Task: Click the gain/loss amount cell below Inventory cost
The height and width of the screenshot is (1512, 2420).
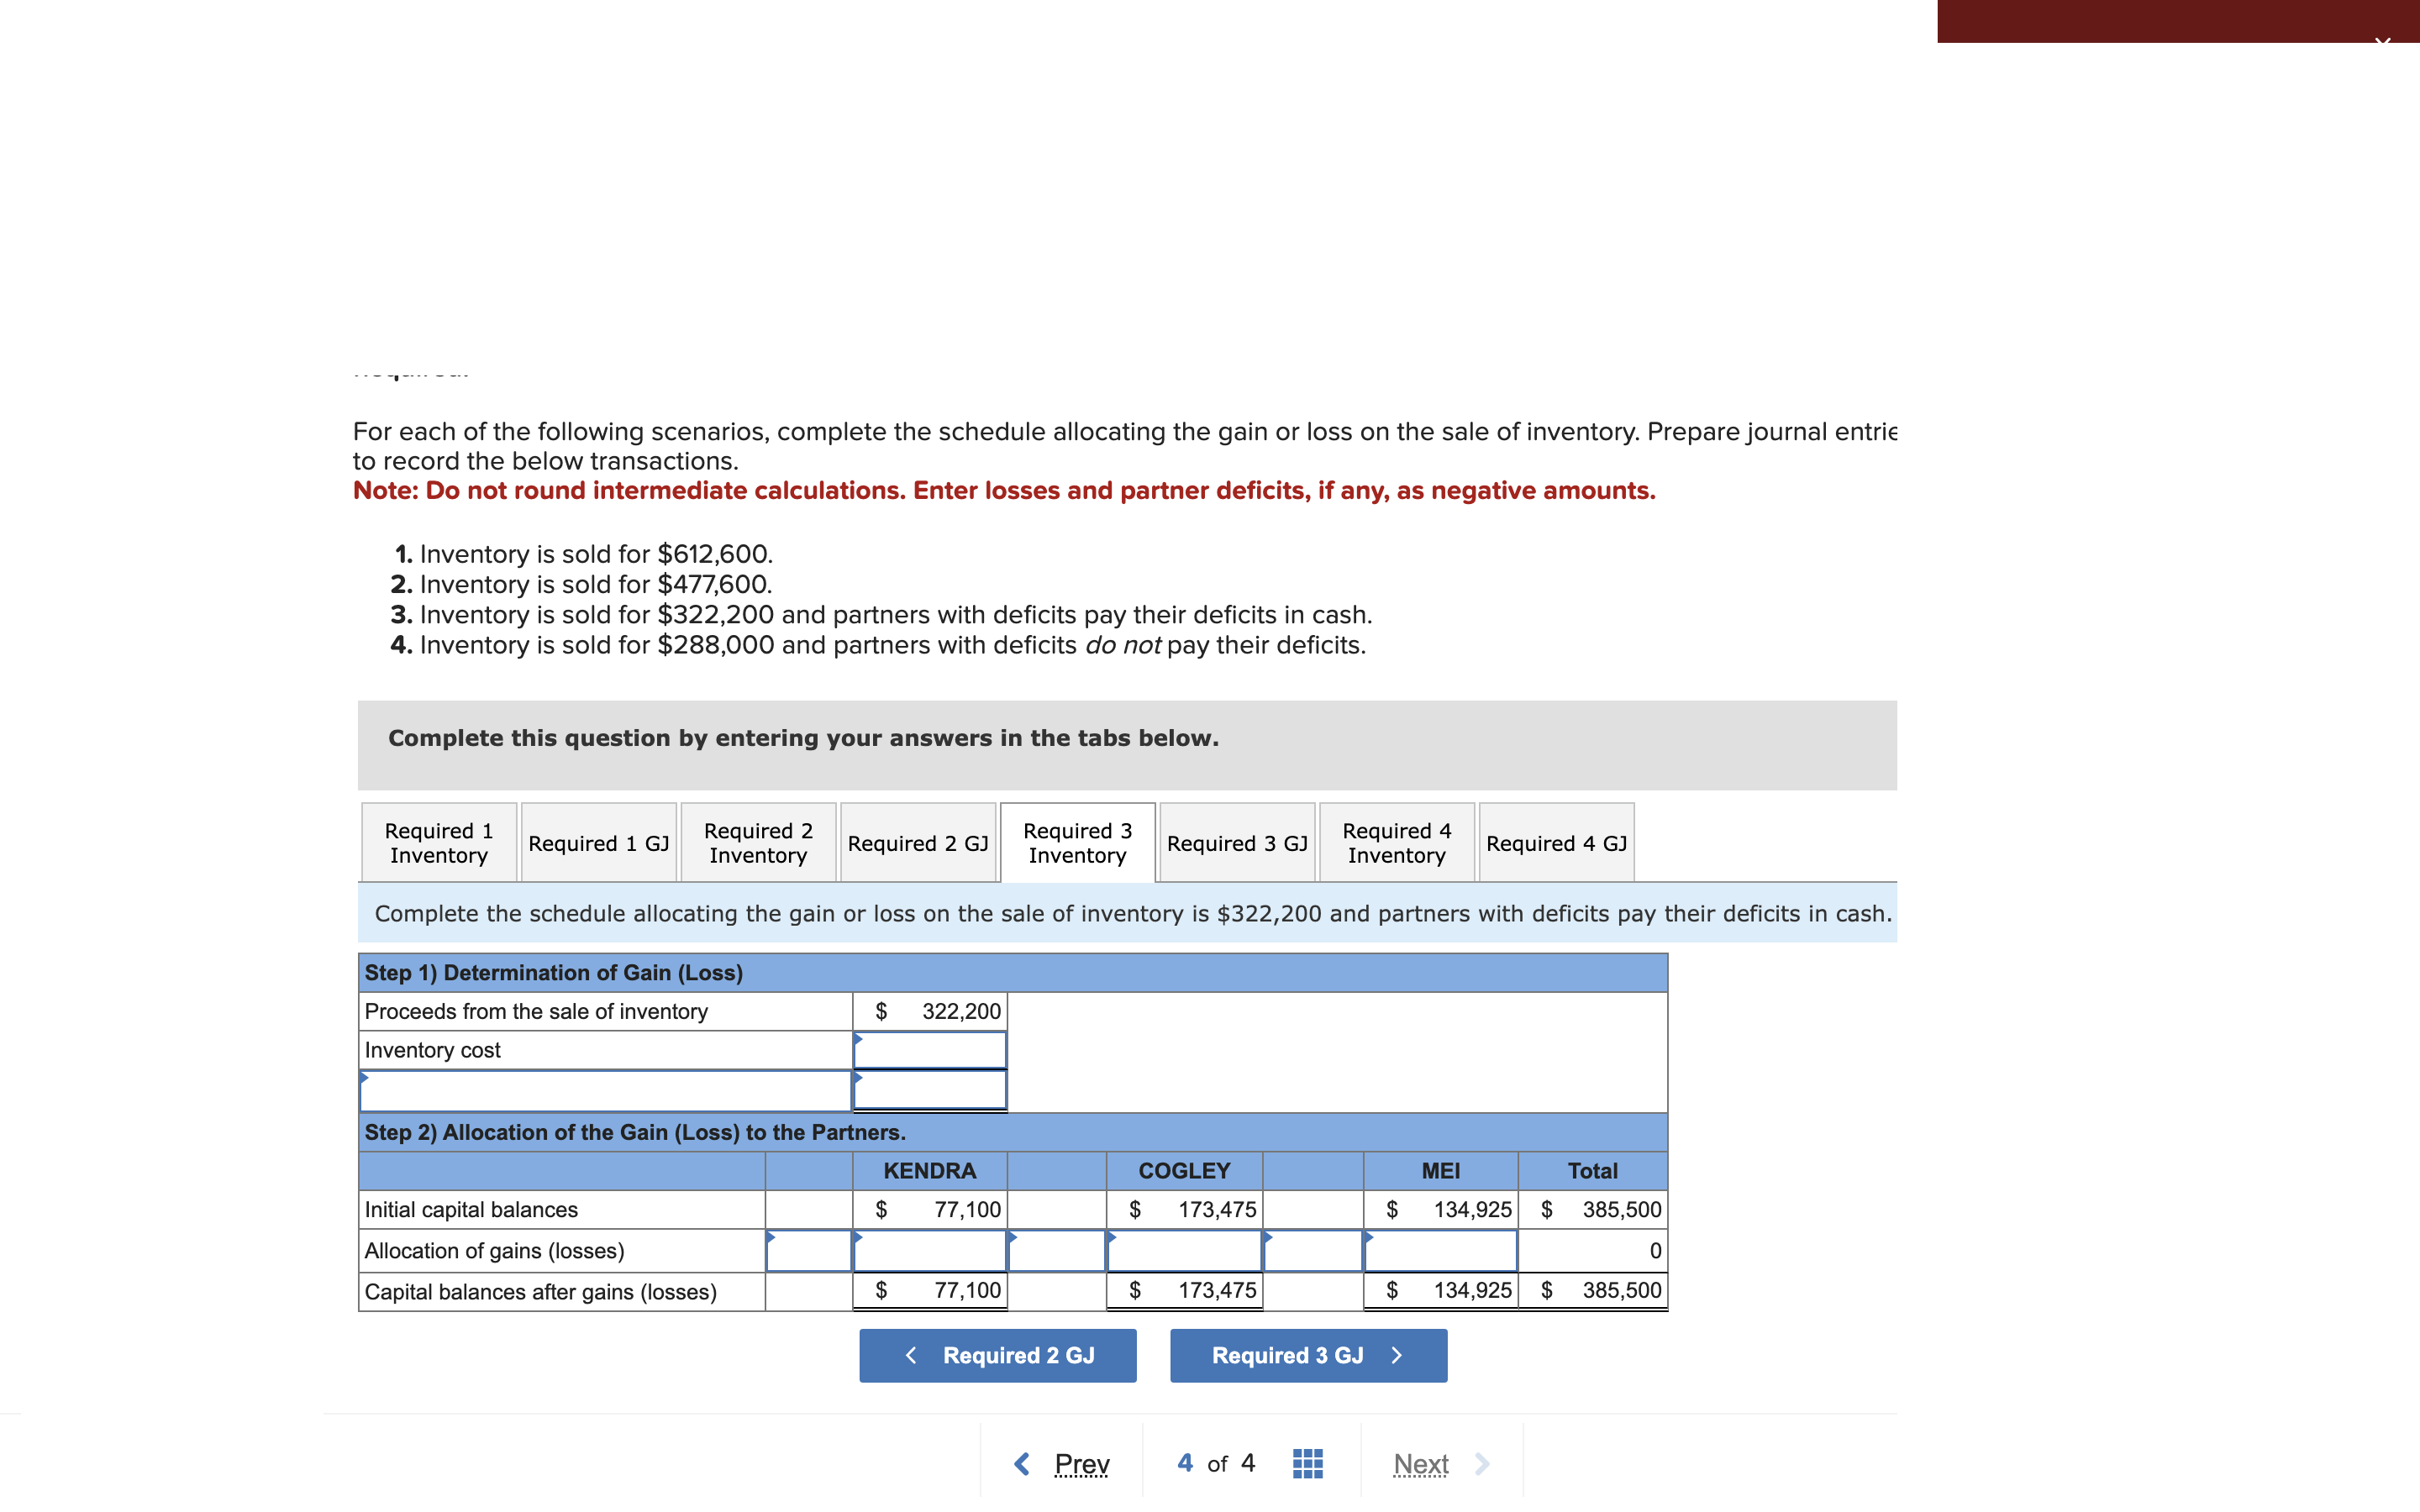Action: pos(930,1091)
